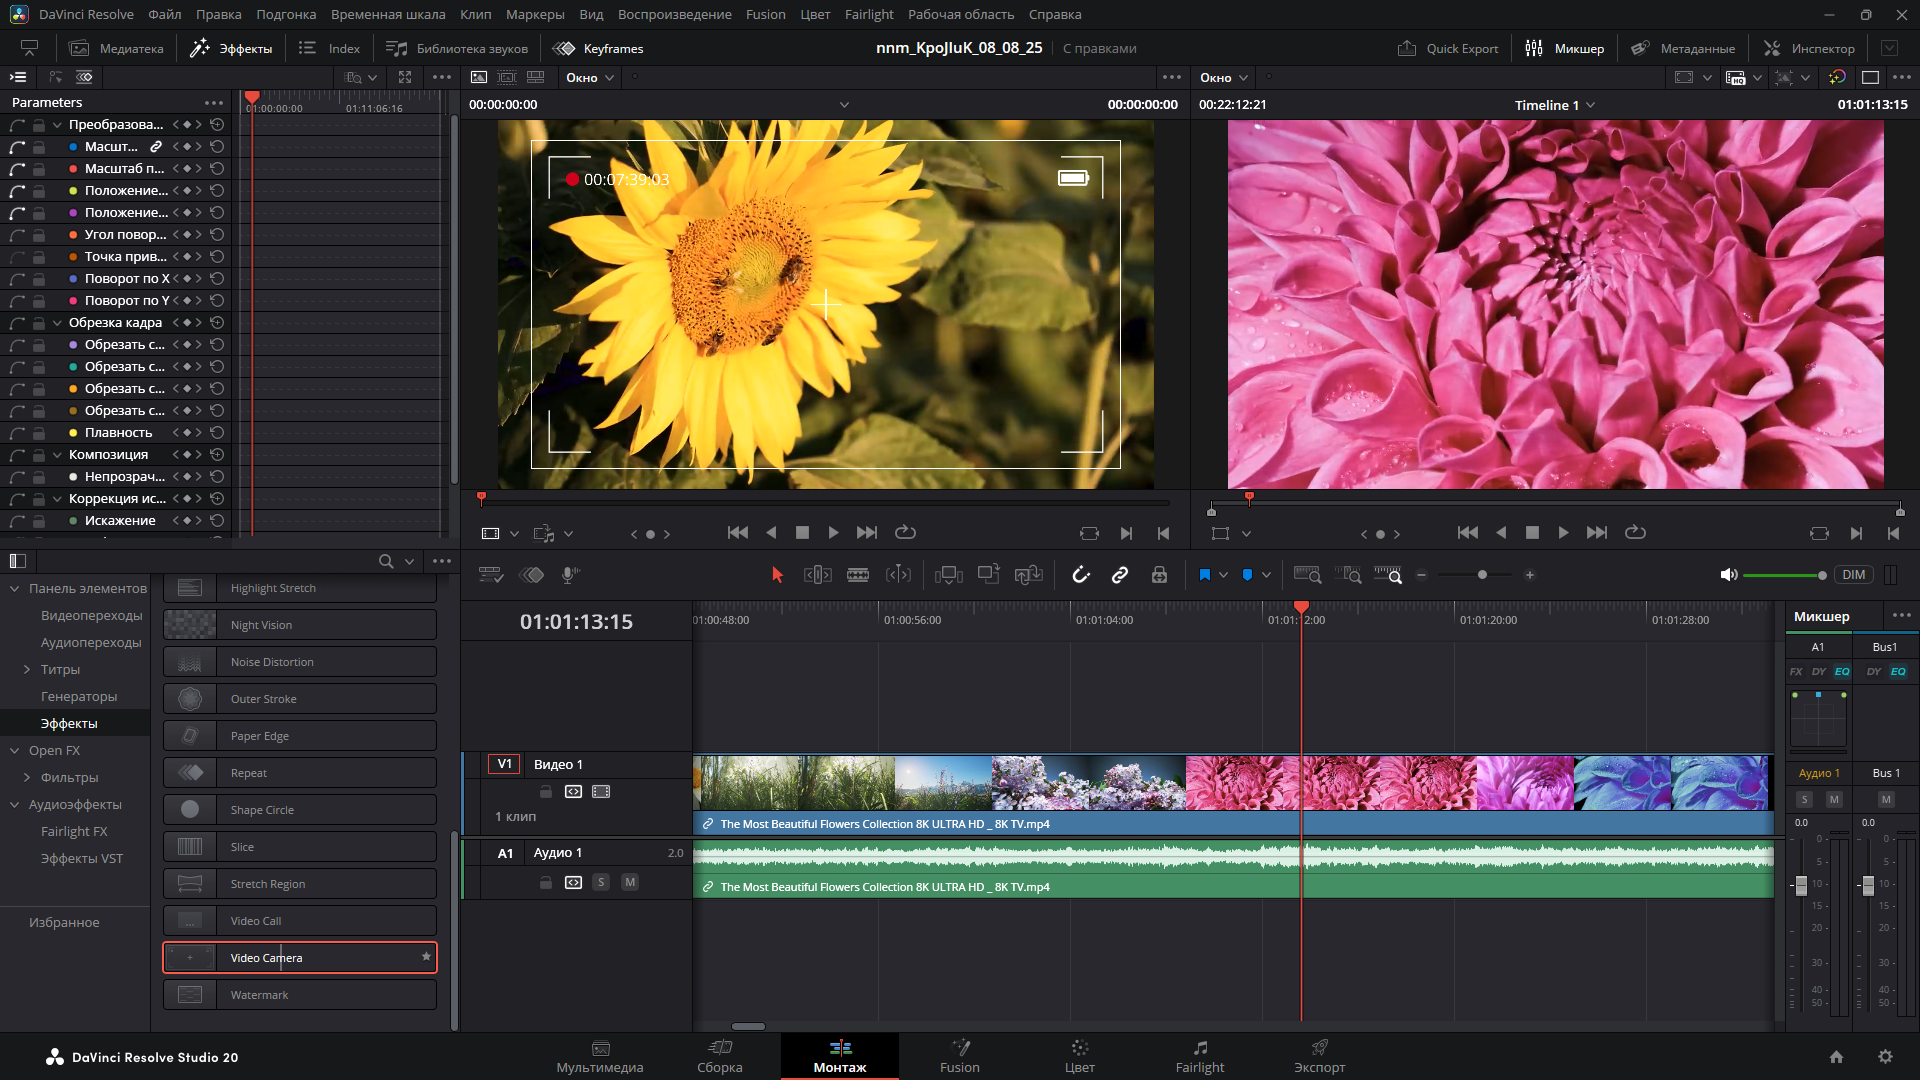Image resolution: width=1920 pixels, height=1080 pixels.
Task: Favorite the Video Camera effect star
Action: tap(426, 957)
